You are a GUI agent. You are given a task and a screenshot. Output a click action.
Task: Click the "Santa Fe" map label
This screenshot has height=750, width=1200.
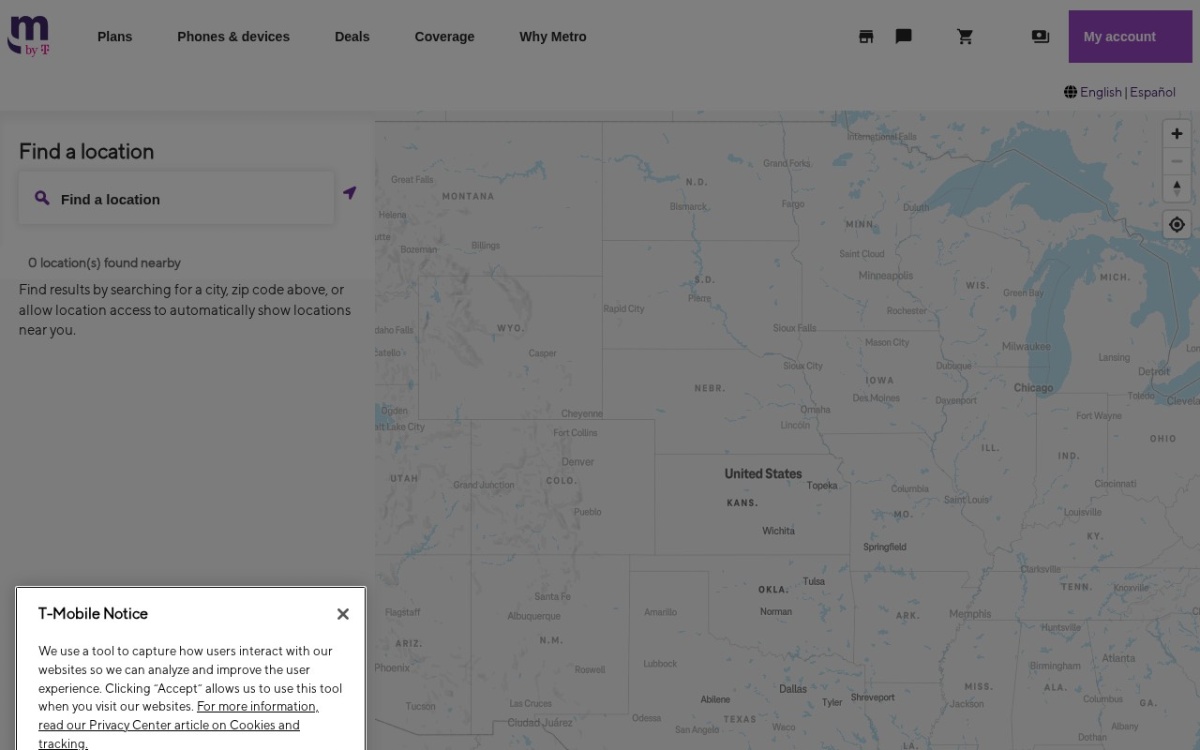(552, 597)
